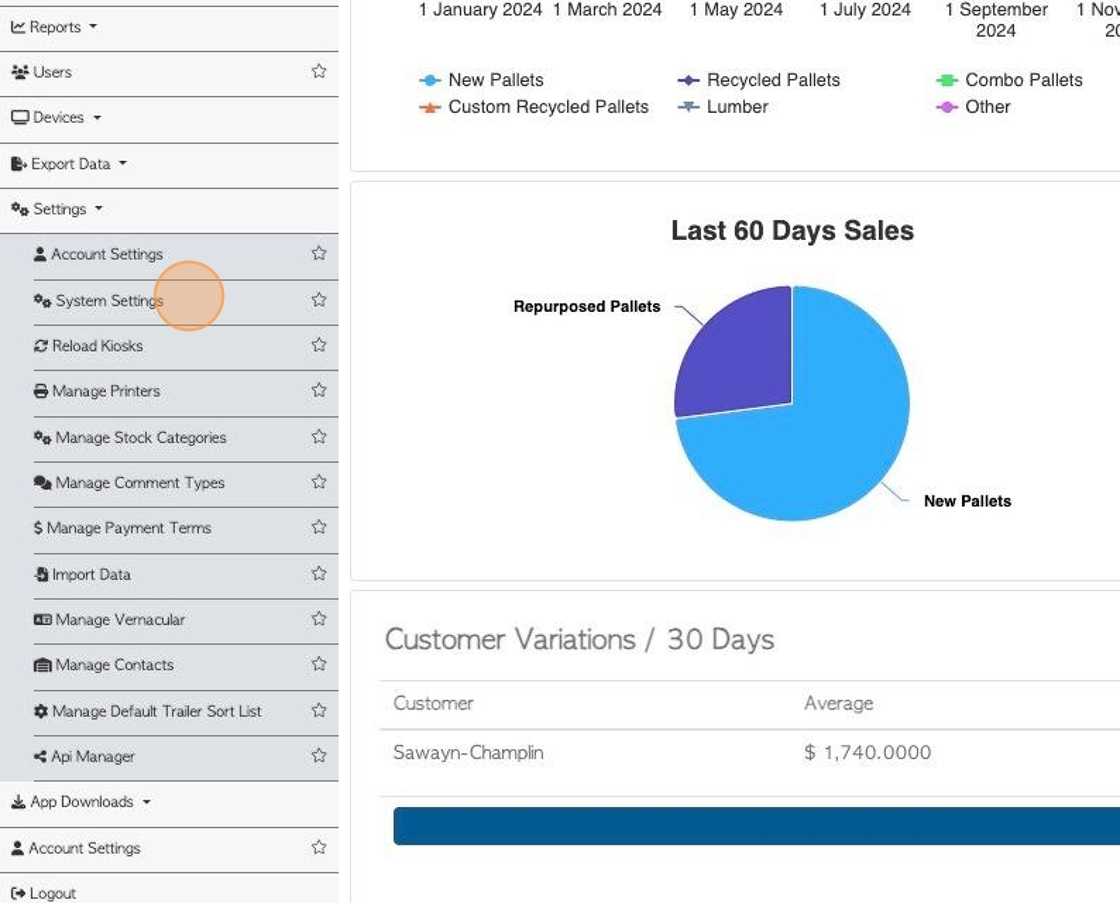Toggle the Api Manager favorite star
This screenshot has height=903, width=1120.
coord(319,755)
